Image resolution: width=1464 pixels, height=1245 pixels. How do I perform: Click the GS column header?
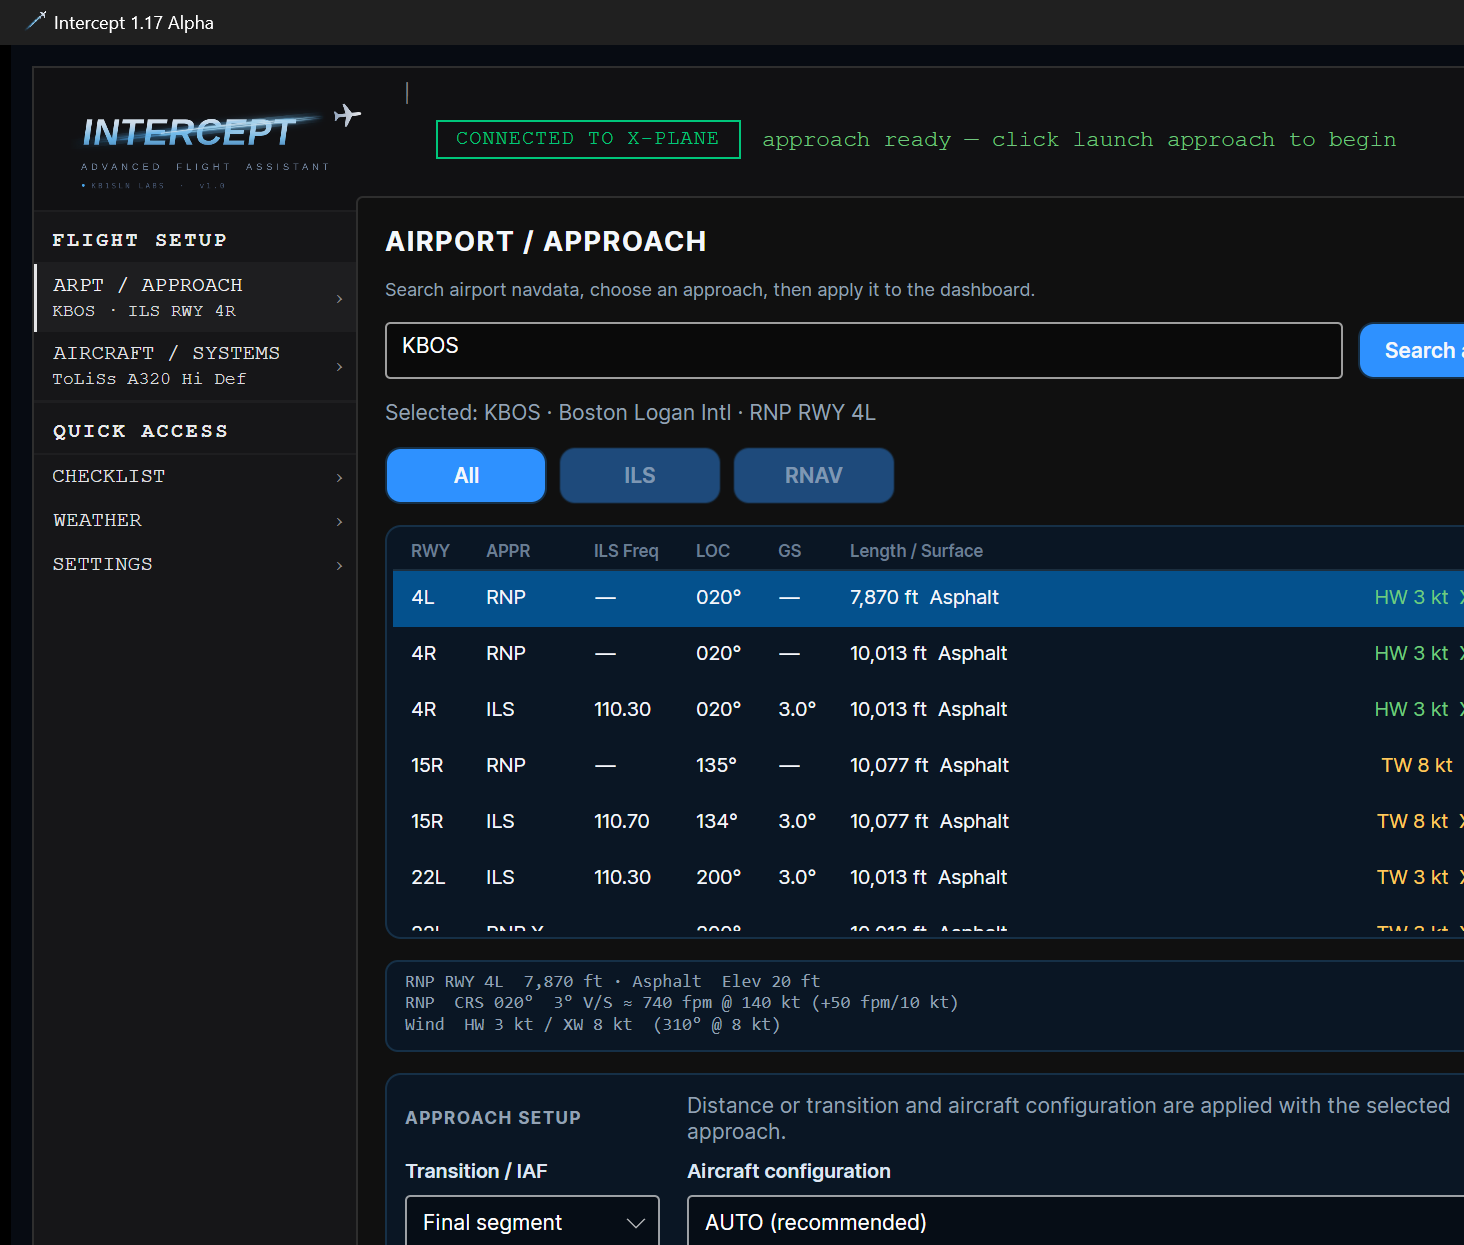(790, 551)
